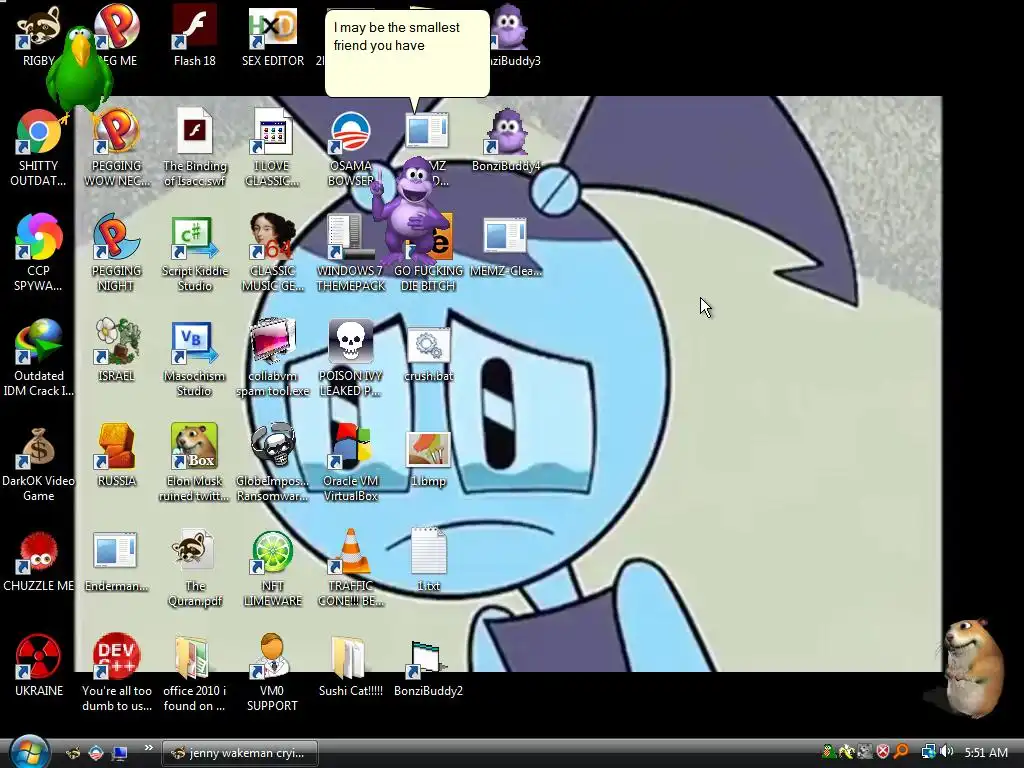Open the MEMZ-Clea... file
Screen dimensions: 1024x768
[x=506, y=246]
